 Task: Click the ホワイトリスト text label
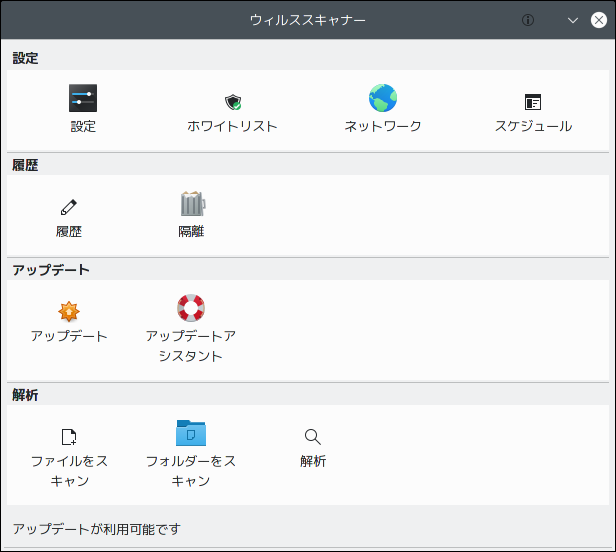tap(233, 126)
